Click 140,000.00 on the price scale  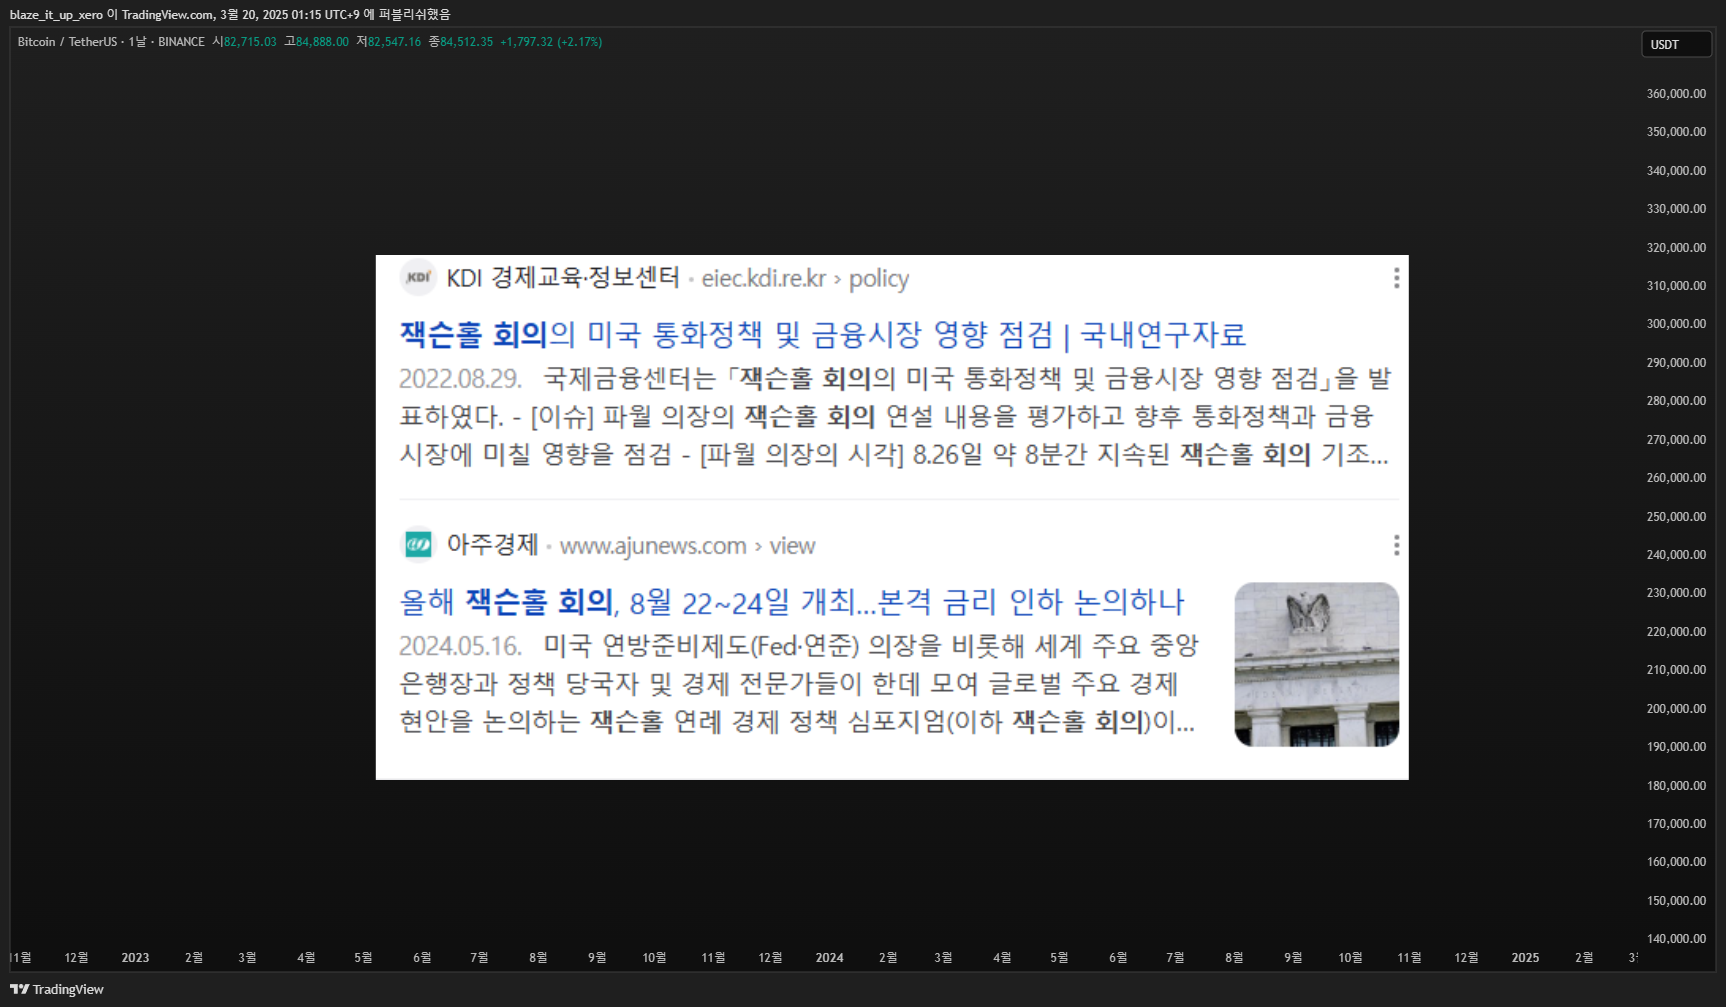(x=1676, y=938)
